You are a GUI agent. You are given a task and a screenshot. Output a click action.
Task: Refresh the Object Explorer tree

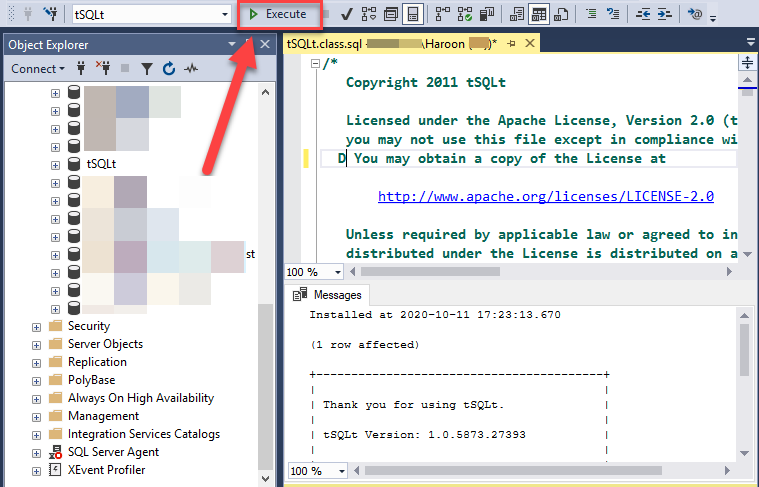click(x=168, y=69)
